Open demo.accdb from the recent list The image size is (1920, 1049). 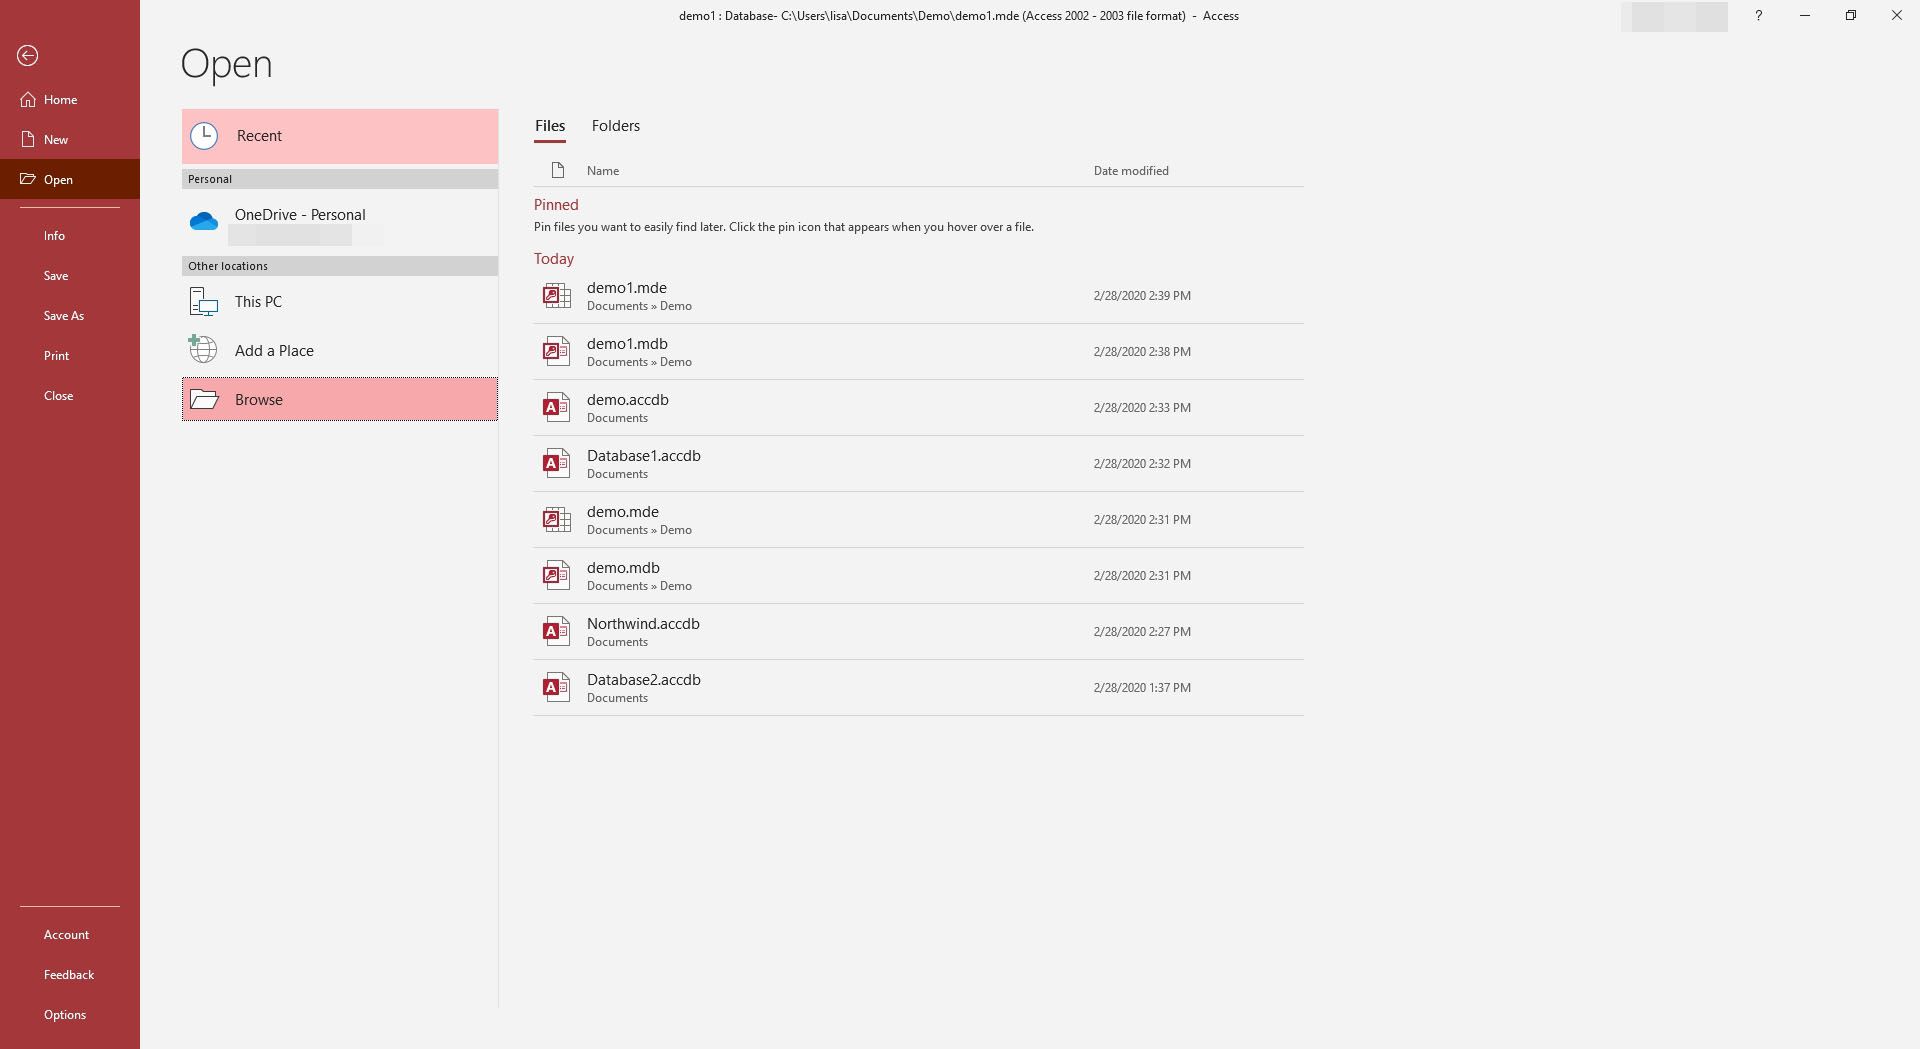click(918, 408)
